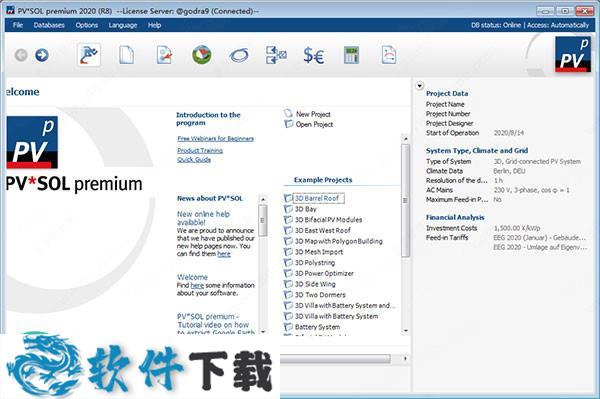The height and width of the screenshot is (399, 600).
Task: Click scroll-up arrow of news list
Action: pos(263,199)
